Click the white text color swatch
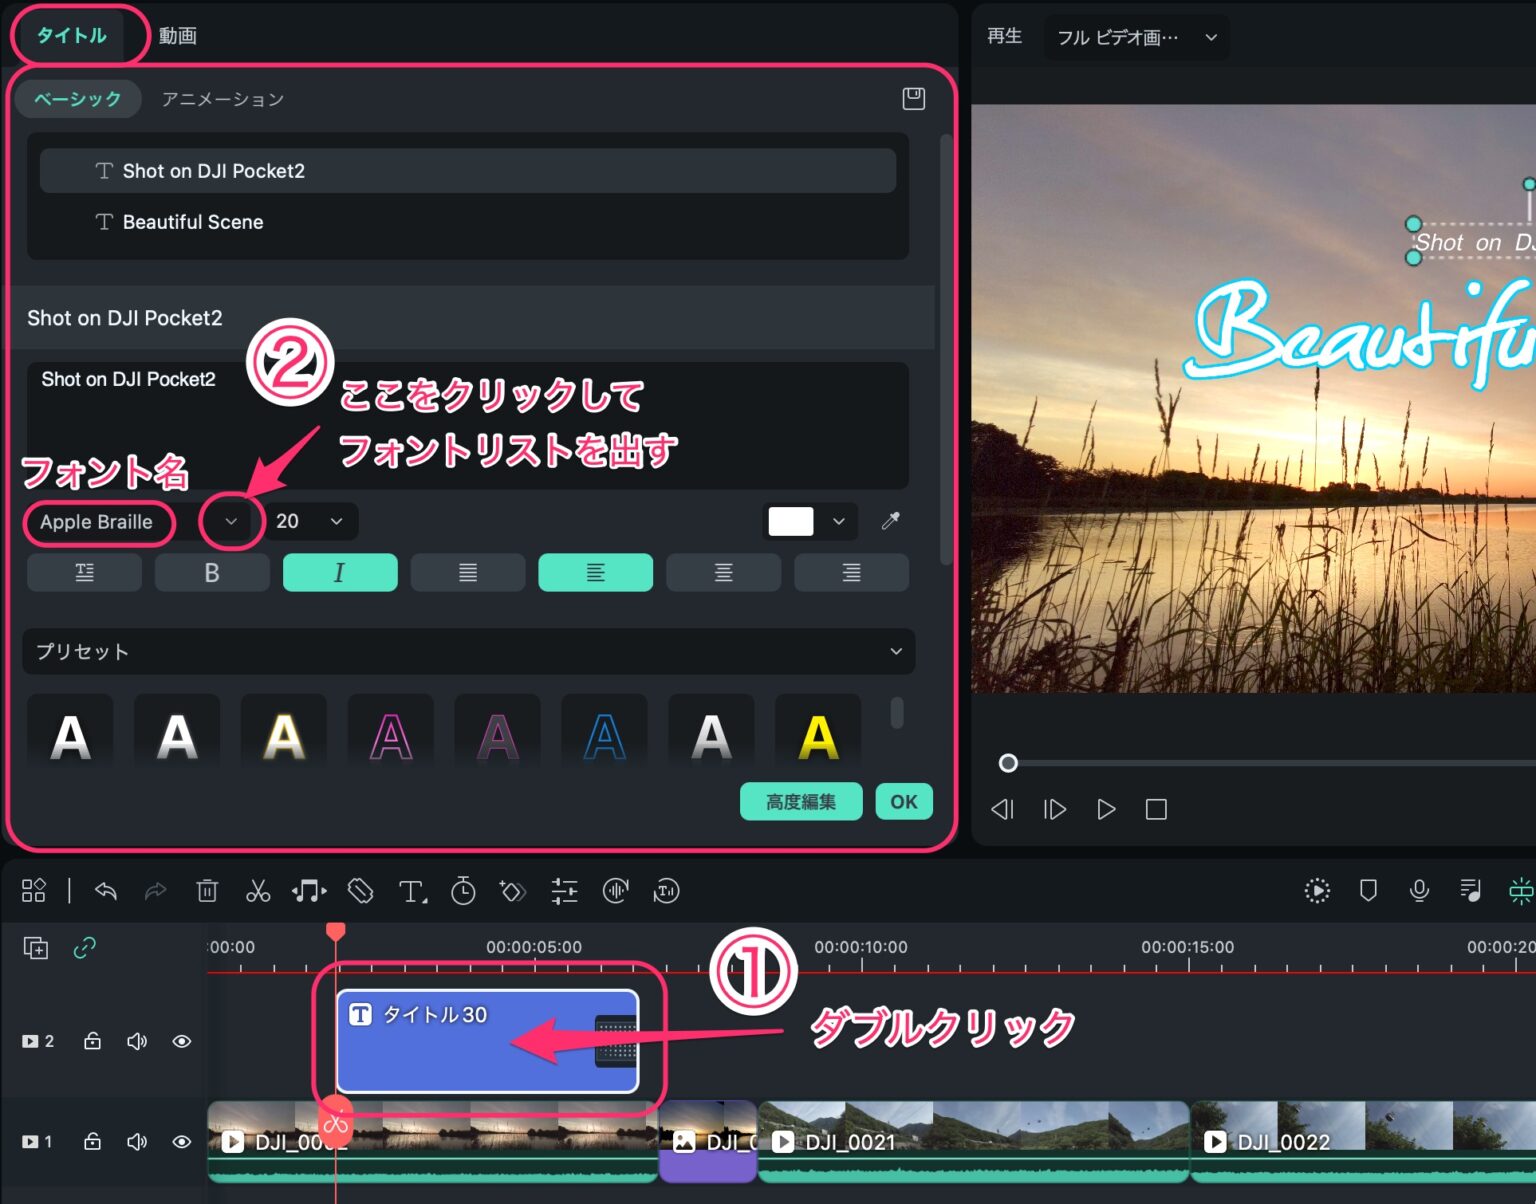Viewport: 1536px width, 1204px height. (x=790, y=521)
